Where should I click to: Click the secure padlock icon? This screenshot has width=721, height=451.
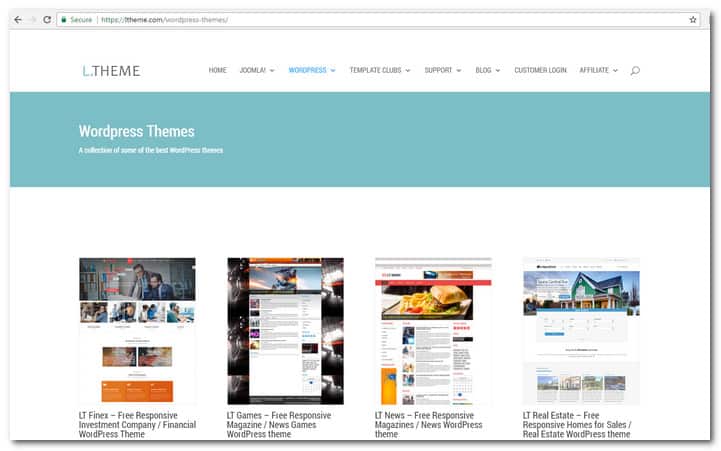pos(63,19)
